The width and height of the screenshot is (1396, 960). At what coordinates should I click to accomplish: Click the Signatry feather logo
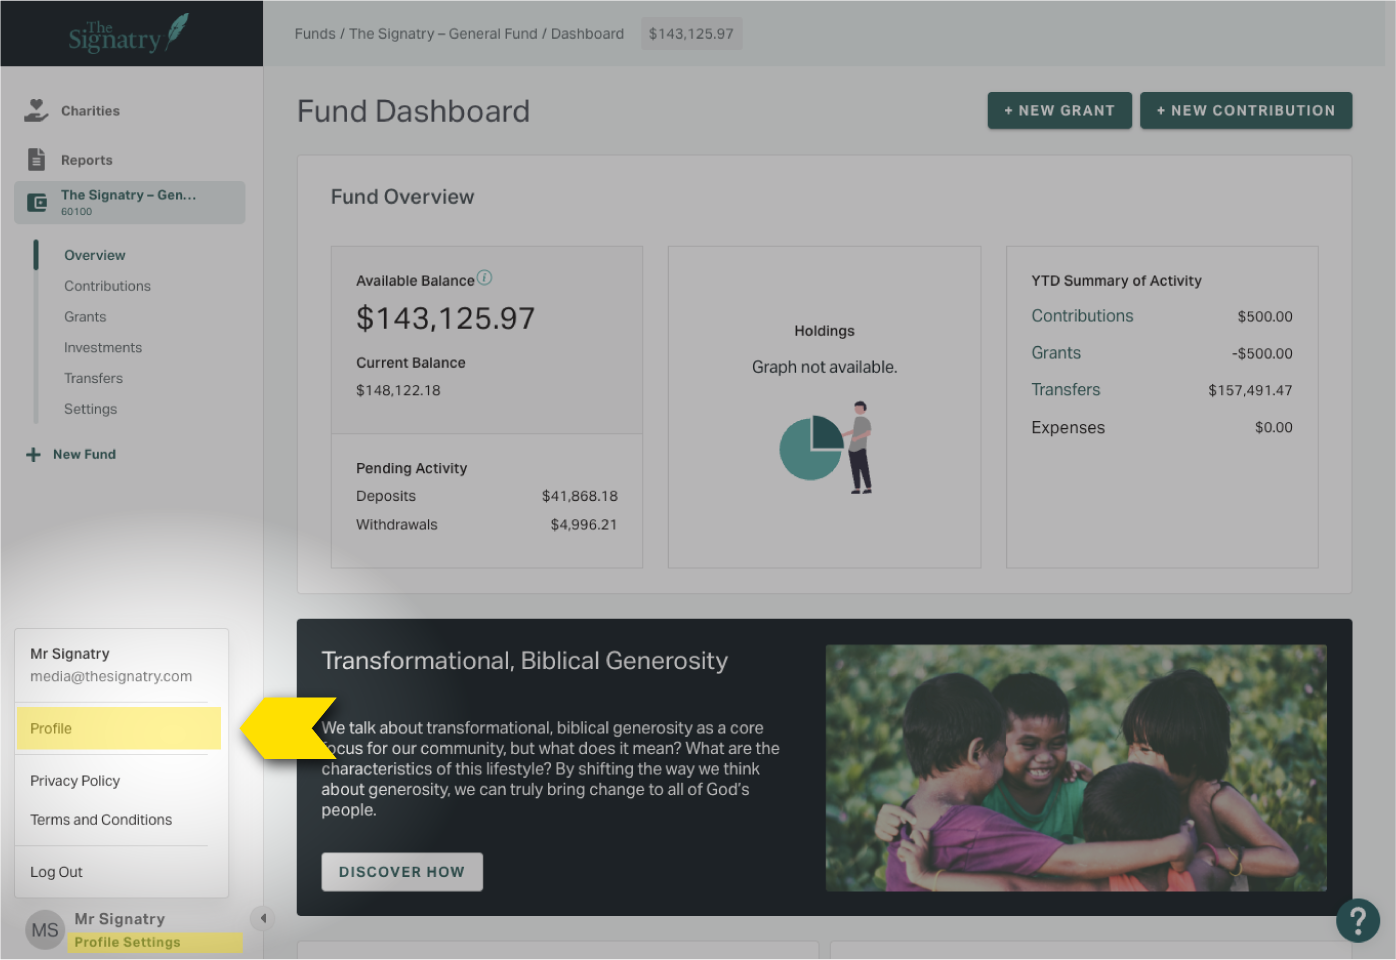pos(129,33)
